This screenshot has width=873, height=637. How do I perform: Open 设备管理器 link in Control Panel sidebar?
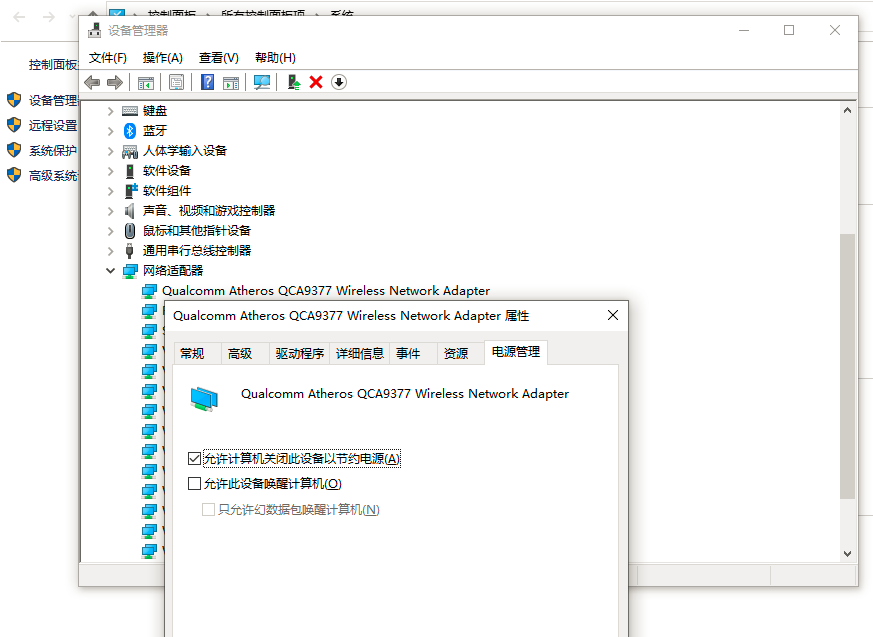[x=54, y=101]
